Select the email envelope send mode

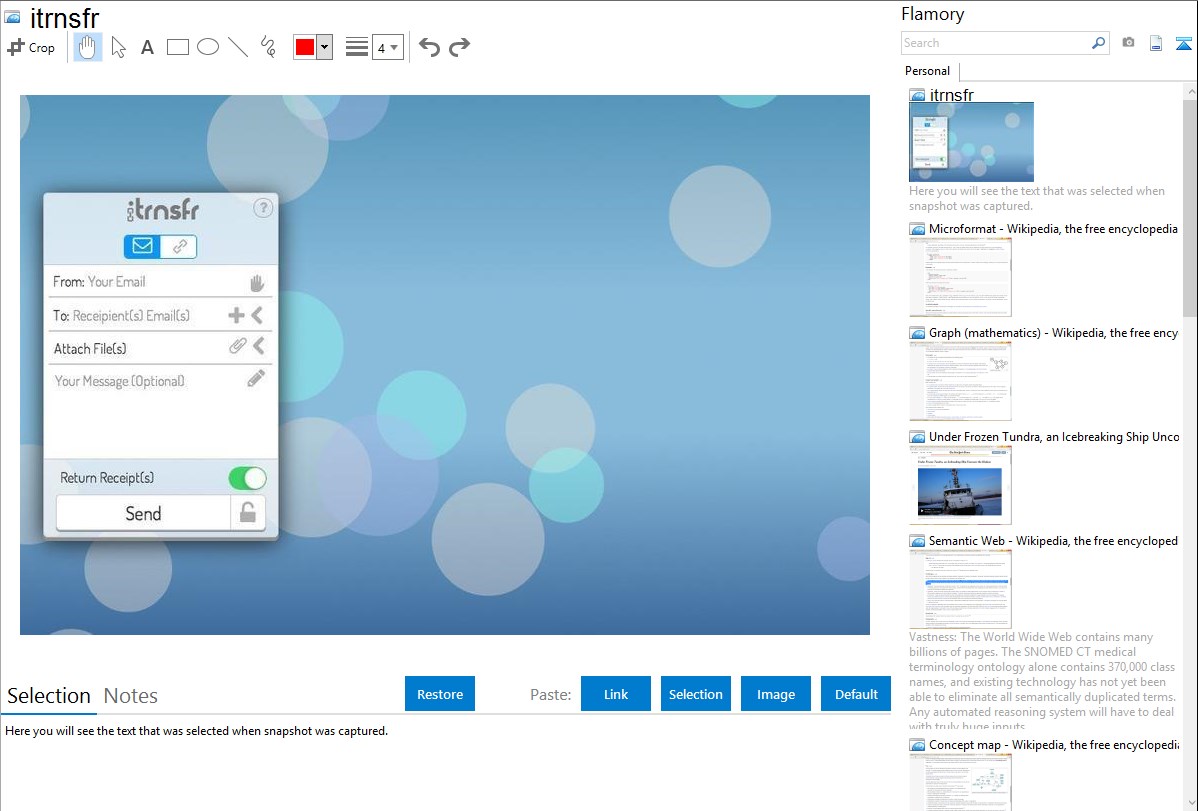pyautogui.click(x=142, y=246)
